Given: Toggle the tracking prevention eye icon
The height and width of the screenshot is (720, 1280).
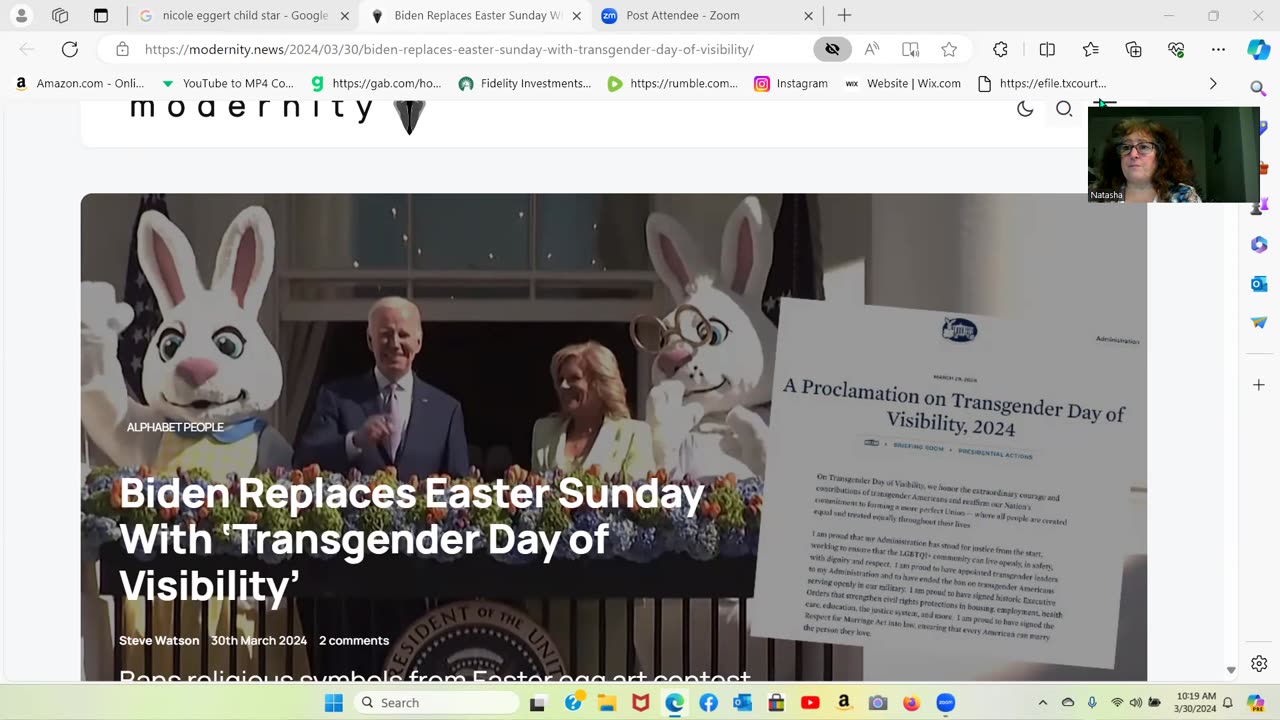Looking at the screenshot, I should pyautogui.click(x=832, y=49).
